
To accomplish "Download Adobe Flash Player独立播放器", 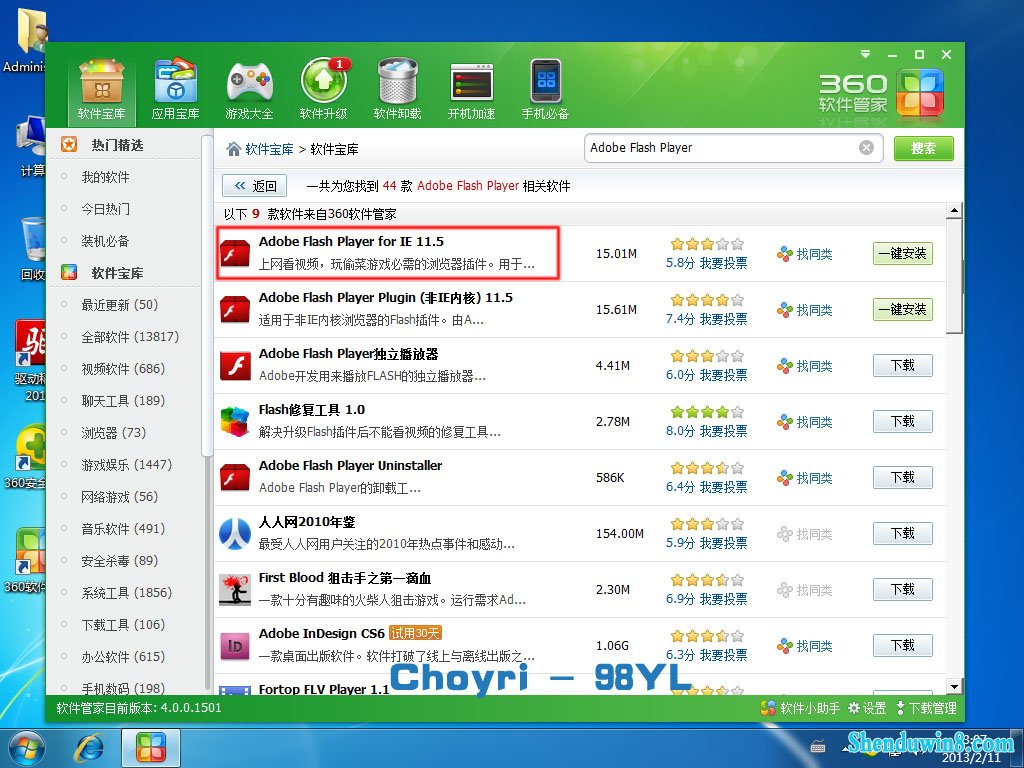I will click(x=903, y=366).
